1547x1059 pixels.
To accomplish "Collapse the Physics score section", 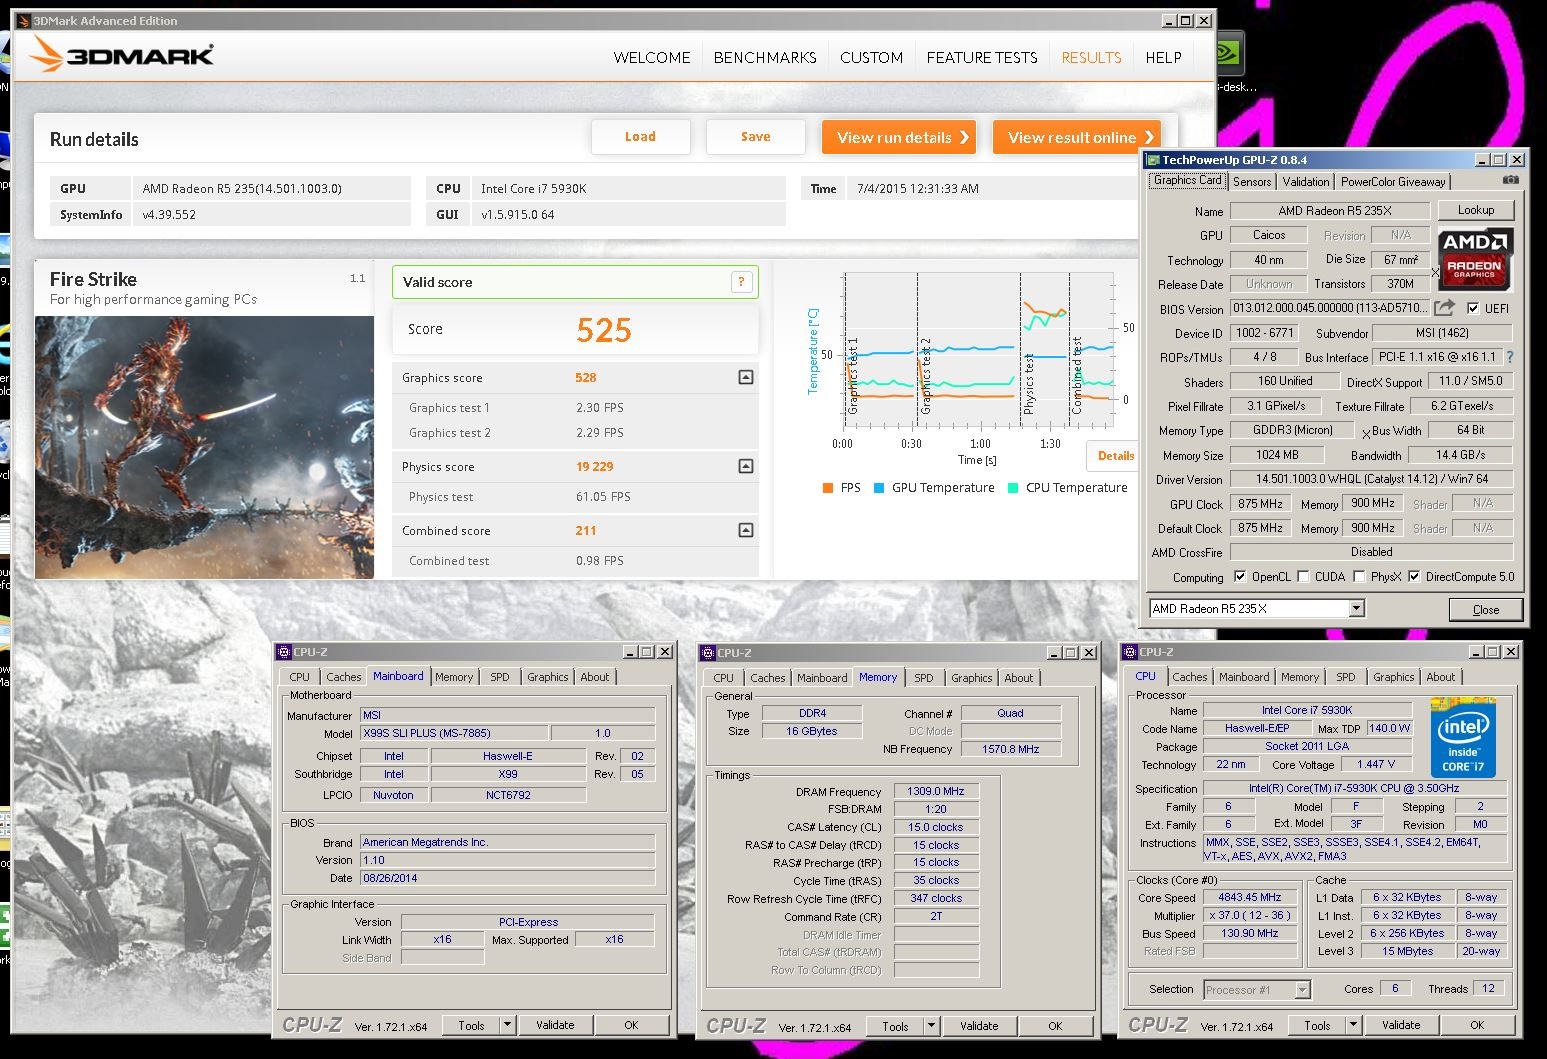I will point(745,466).
